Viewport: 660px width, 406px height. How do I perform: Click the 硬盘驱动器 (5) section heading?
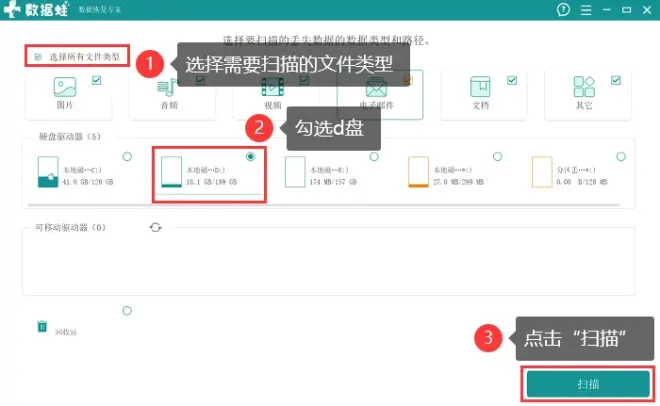tap(70, 137)
